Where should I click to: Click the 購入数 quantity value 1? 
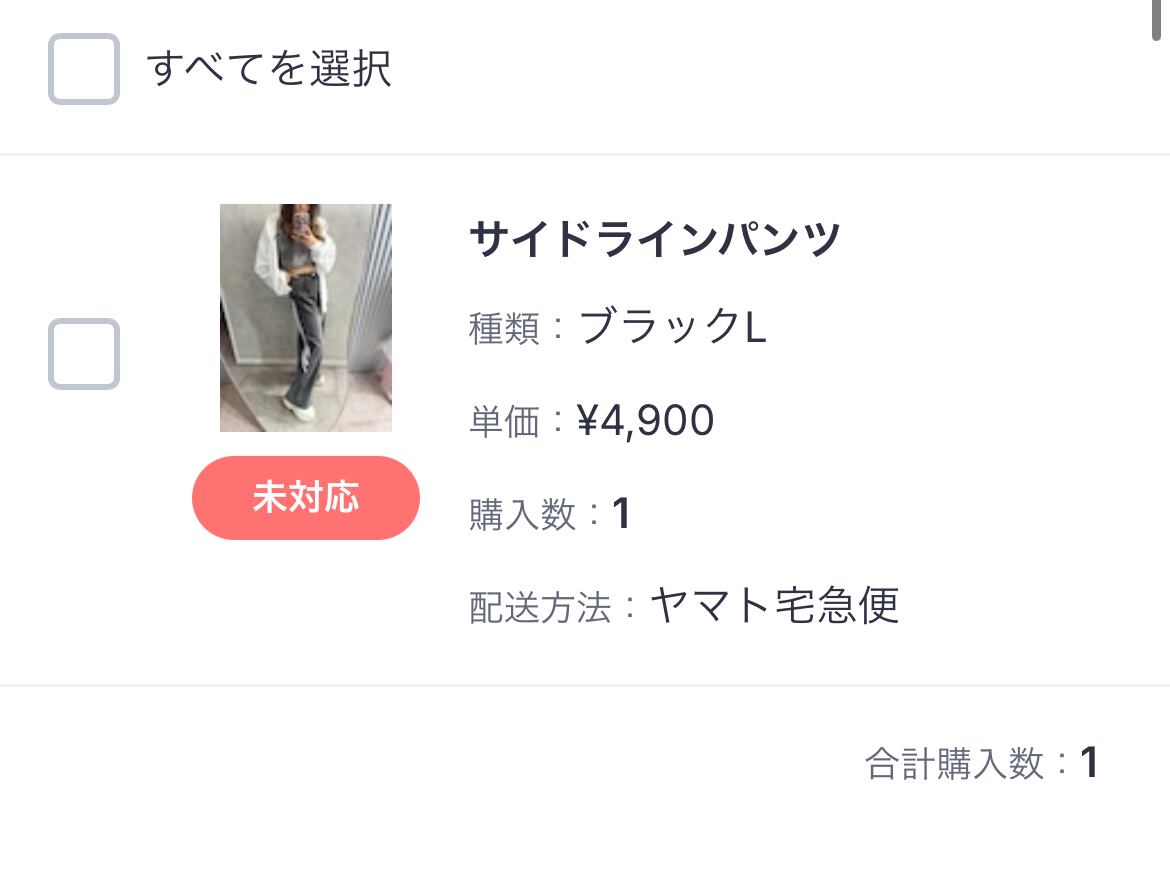621,514
